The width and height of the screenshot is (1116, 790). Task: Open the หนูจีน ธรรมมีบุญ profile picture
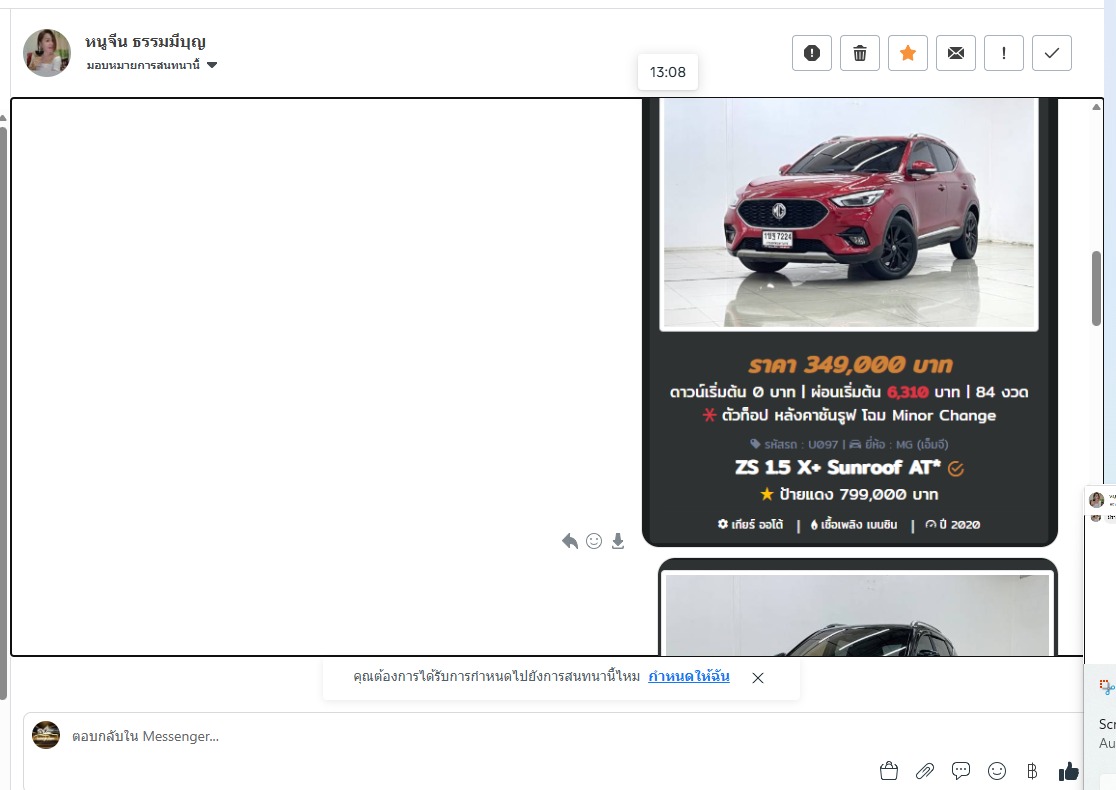(47, 53)
